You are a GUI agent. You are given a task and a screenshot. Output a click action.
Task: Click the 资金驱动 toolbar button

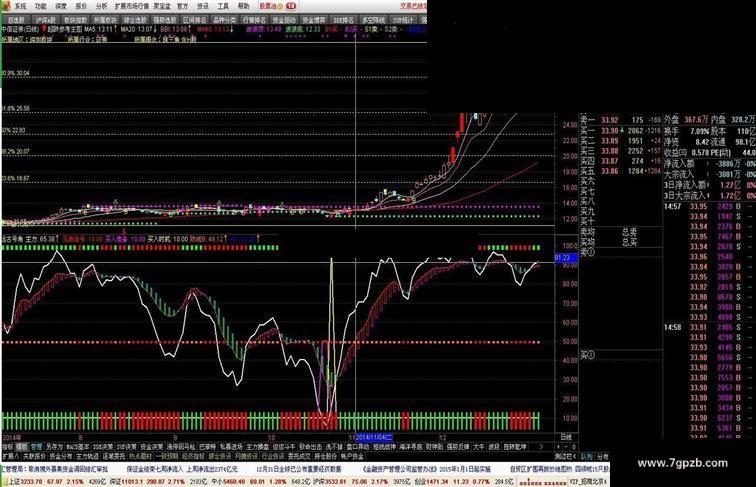(x=284, y=20)
